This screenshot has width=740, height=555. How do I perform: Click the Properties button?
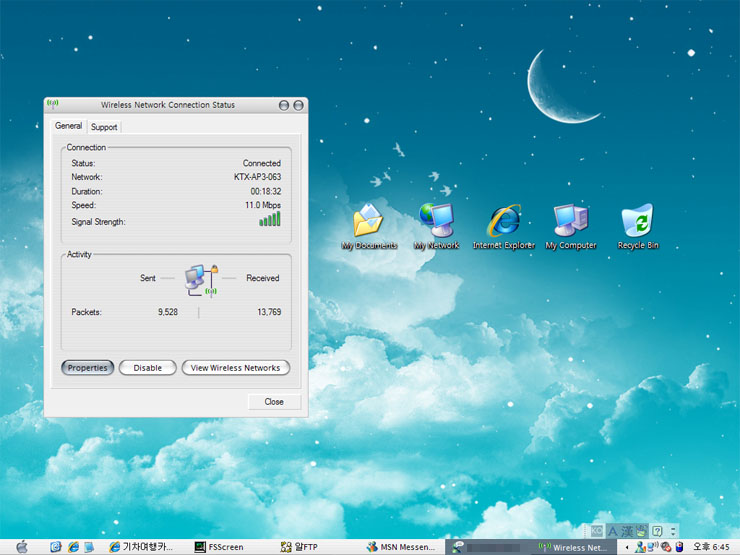pos(87,368)
